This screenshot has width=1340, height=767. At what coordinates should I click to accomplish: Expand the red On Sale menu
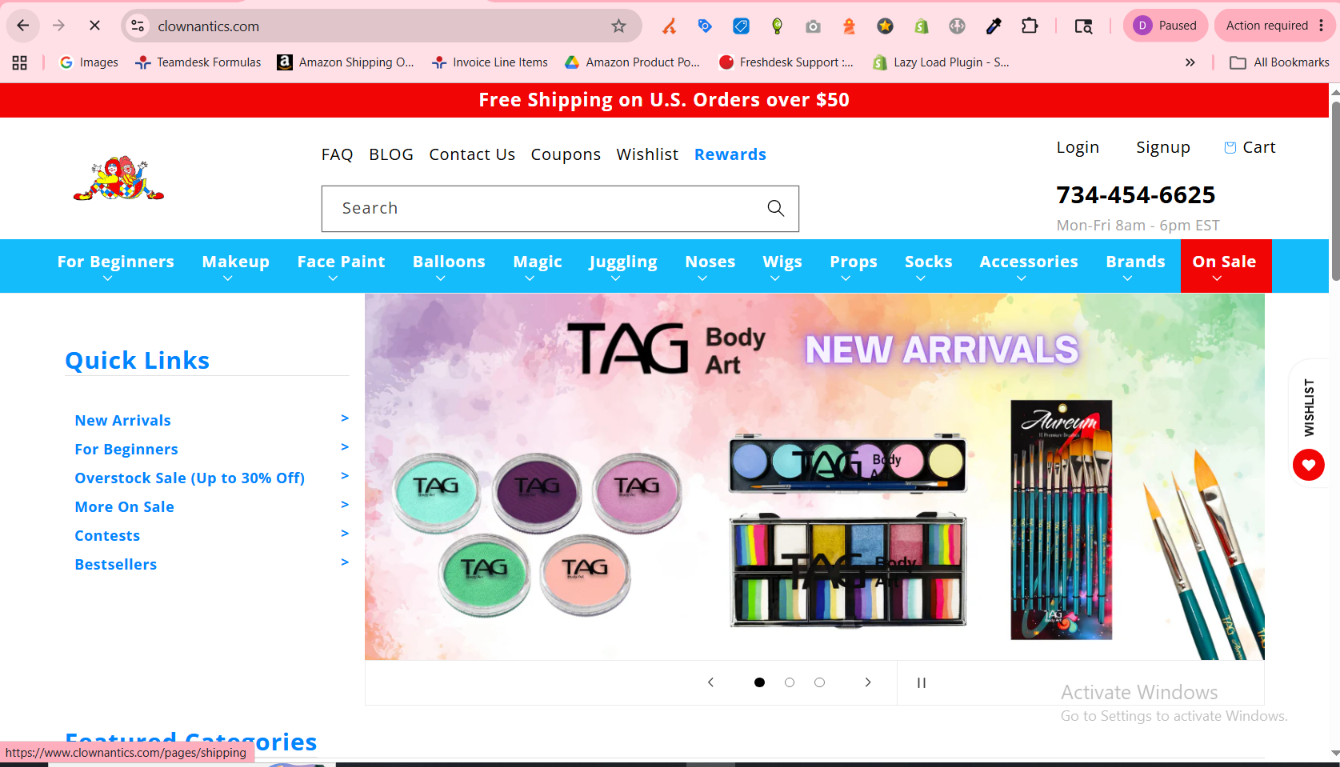[x=1225, y=266]
